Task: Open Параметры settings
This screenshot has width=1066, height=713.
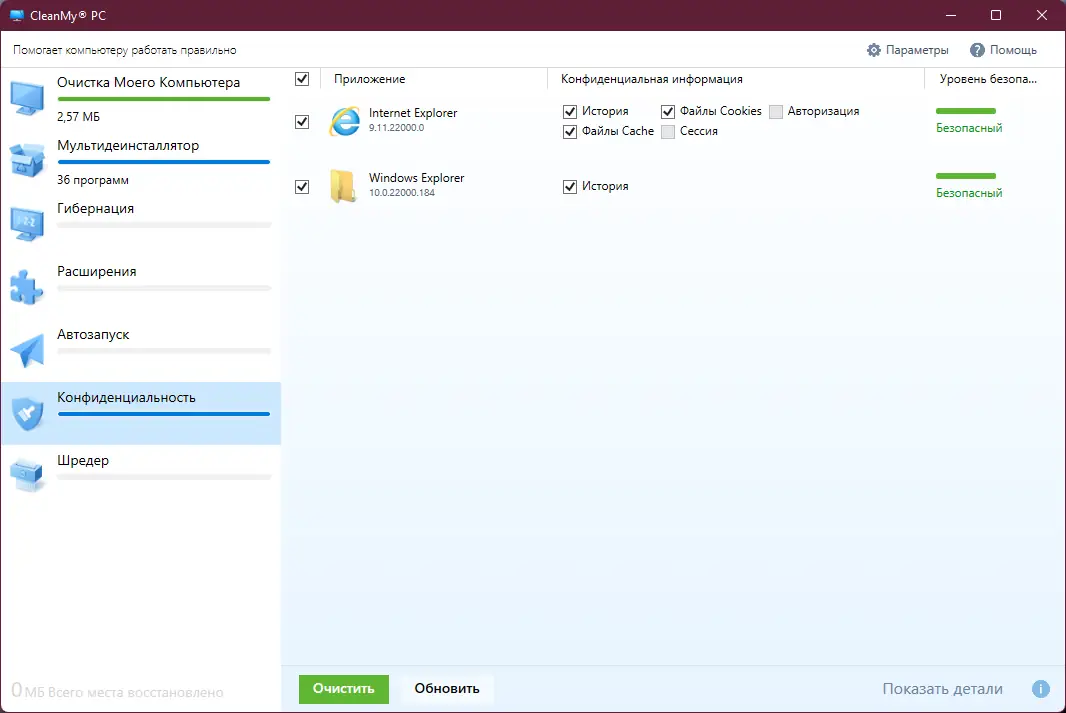Action: pyautogui.click(x=908, y=50)
